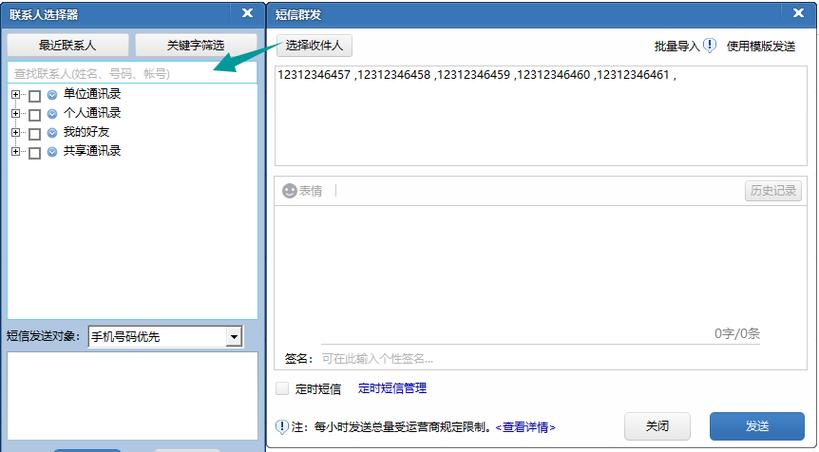Viewport: 819px width, 452px height.
Task: Click the 0字/0条 counter text
Action: [x=737, y=333]
